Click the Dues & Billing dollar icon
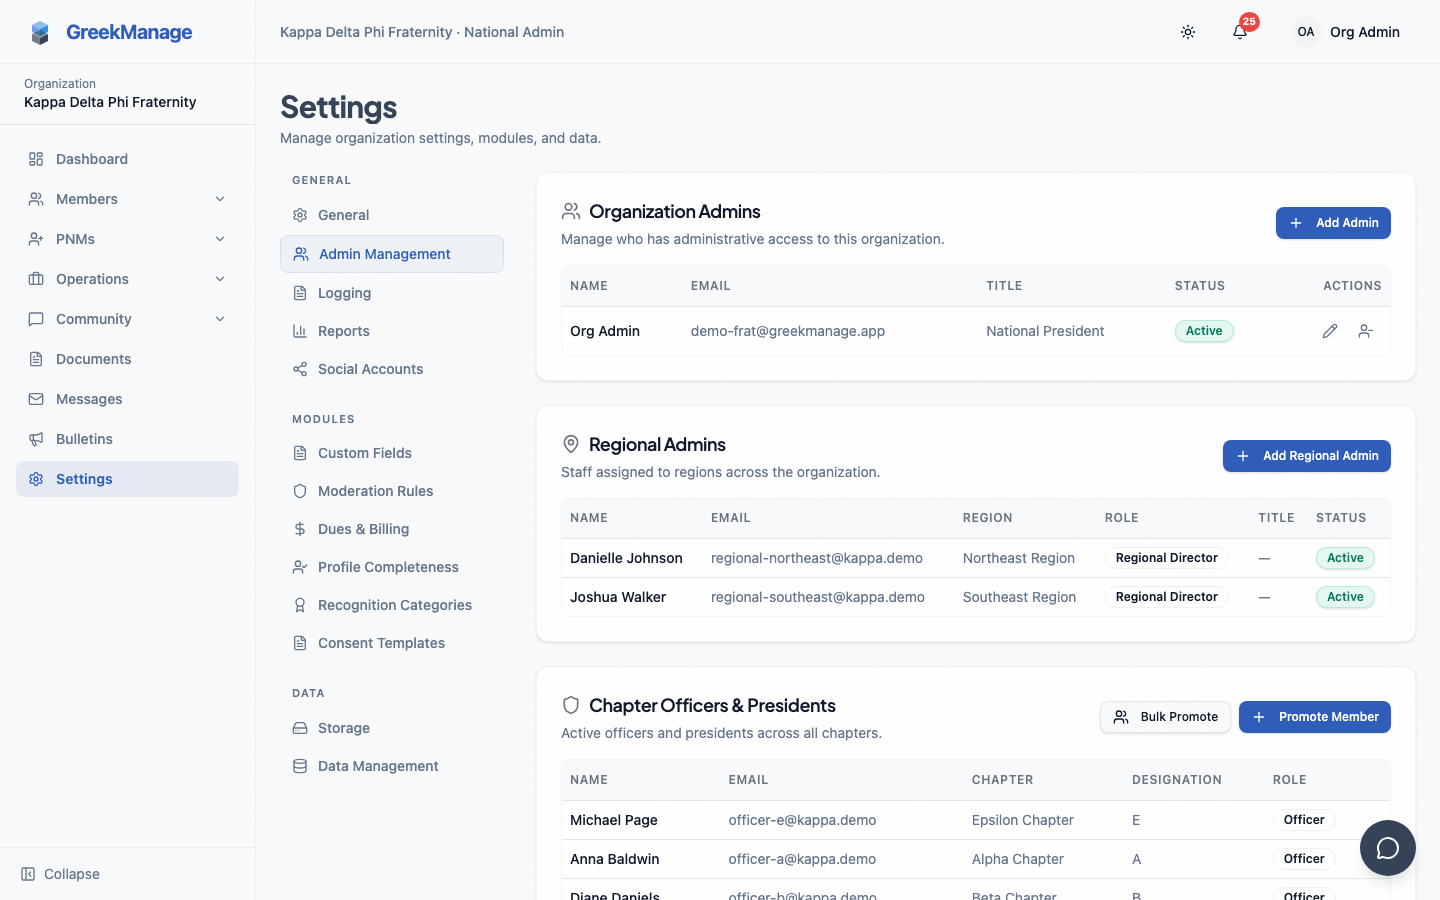Image resolution: width=1440 pixels, height=900 pixels. 300,529
